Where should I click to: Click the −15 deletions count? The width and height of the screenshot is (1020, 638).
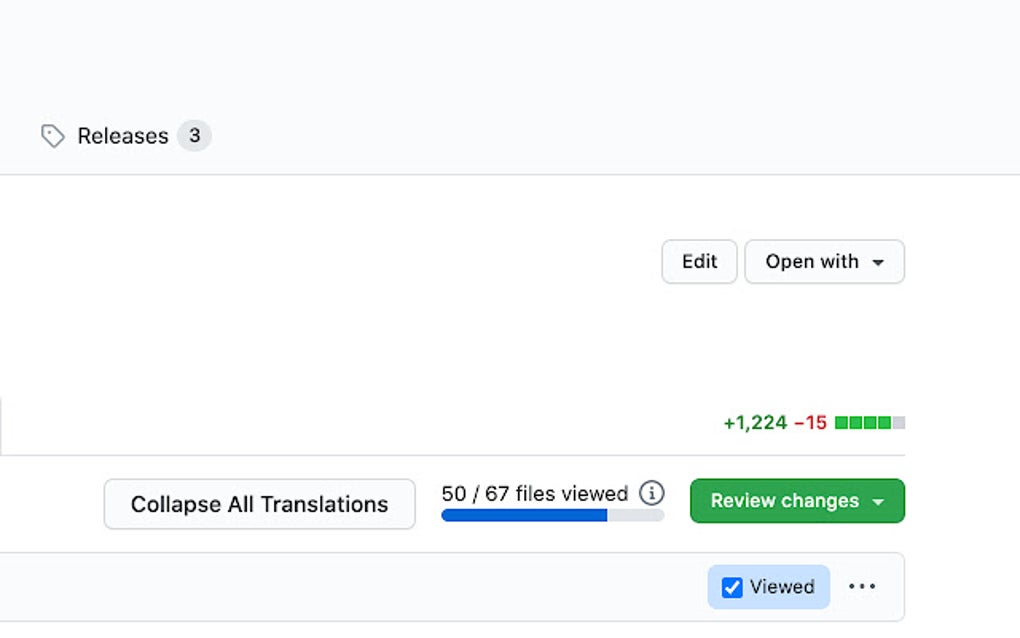(x=810, y=422)
